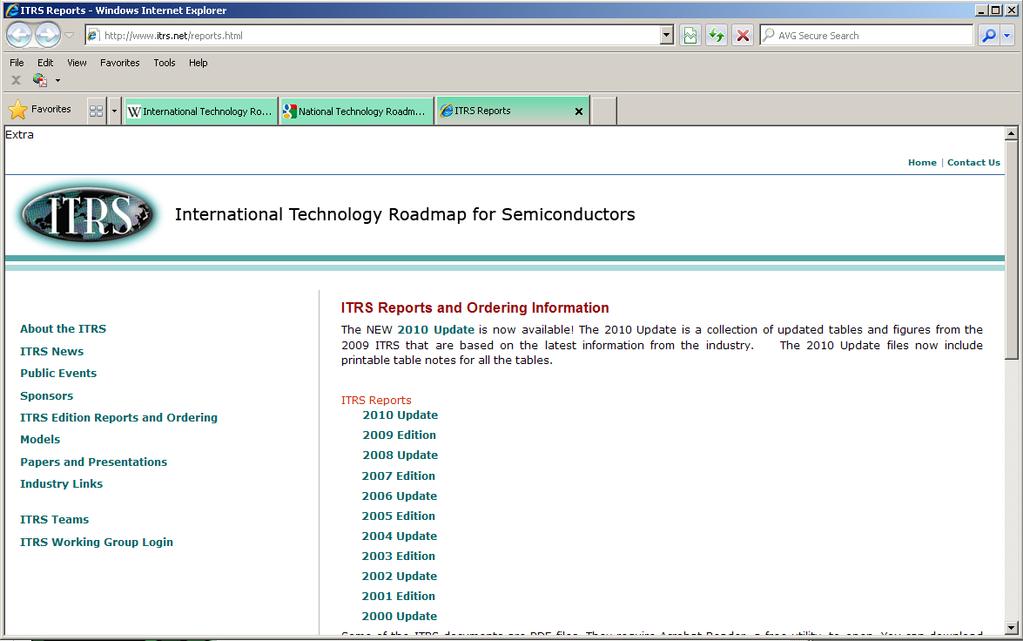This screenshot has width=1023, height=641.
Task: Open the 2005 Edition report
Action: (399, 516)
